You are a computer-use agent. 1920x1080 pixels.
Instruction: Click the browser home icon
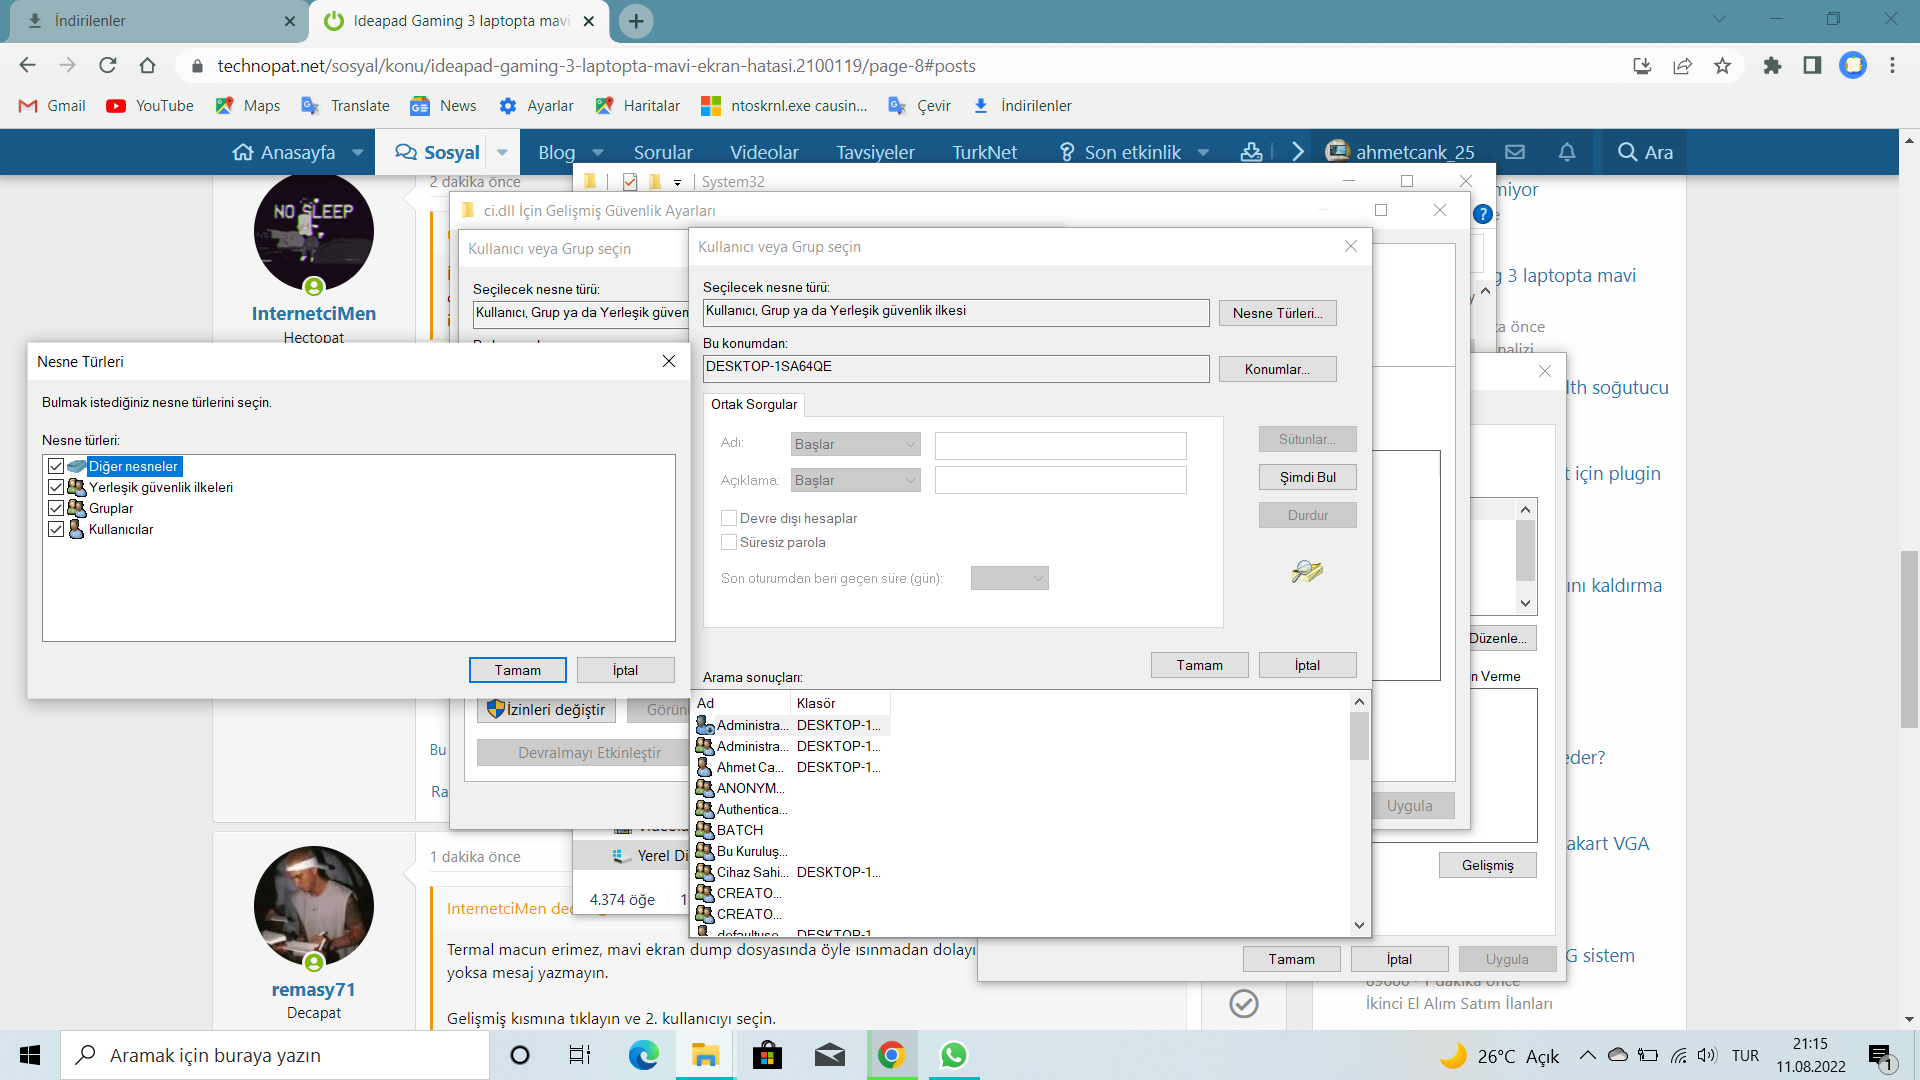point(147,66)
